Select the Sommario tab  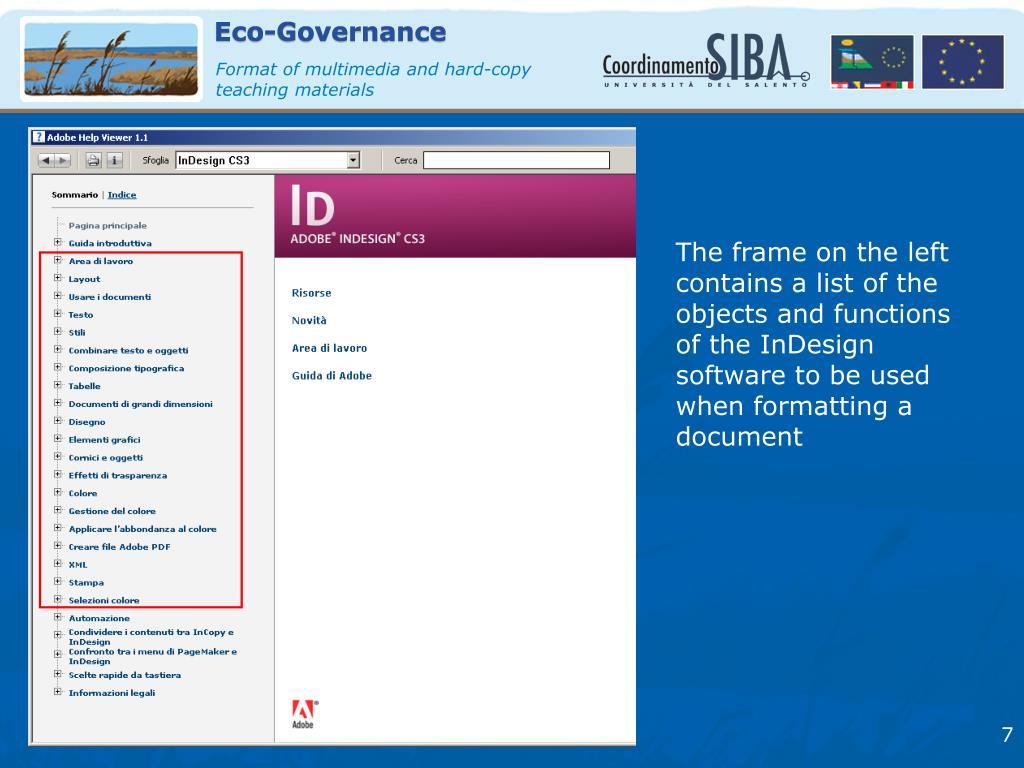click(74, 195)
